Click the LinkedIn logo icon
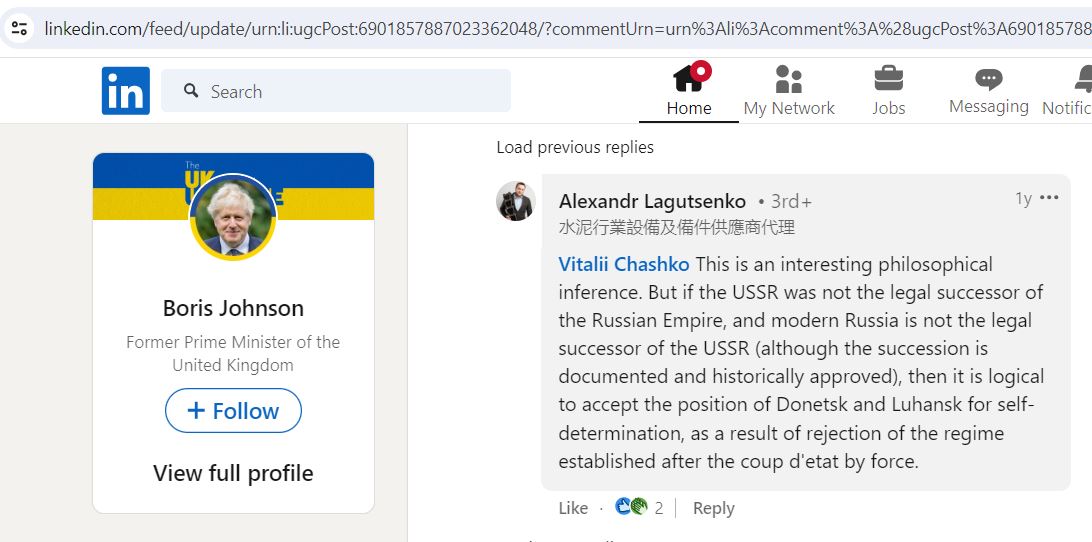 [x=125, y=91]
